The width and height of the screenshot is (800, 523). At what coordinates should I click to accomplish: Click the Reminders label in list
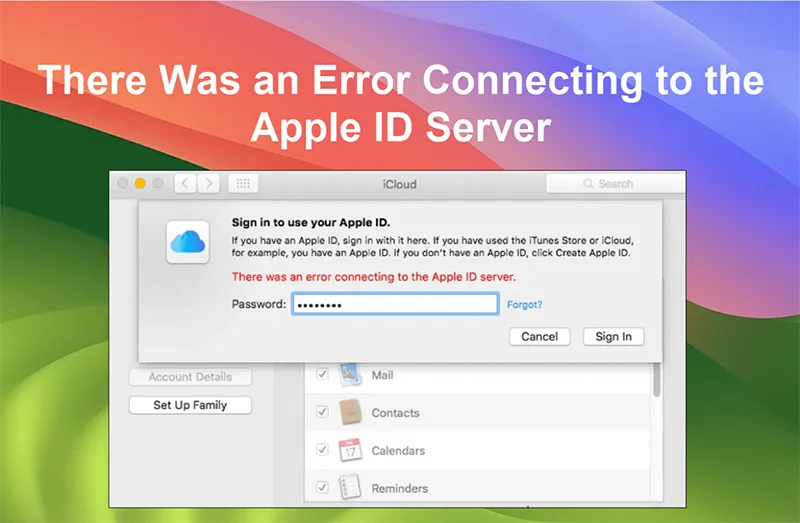(399, 488)
